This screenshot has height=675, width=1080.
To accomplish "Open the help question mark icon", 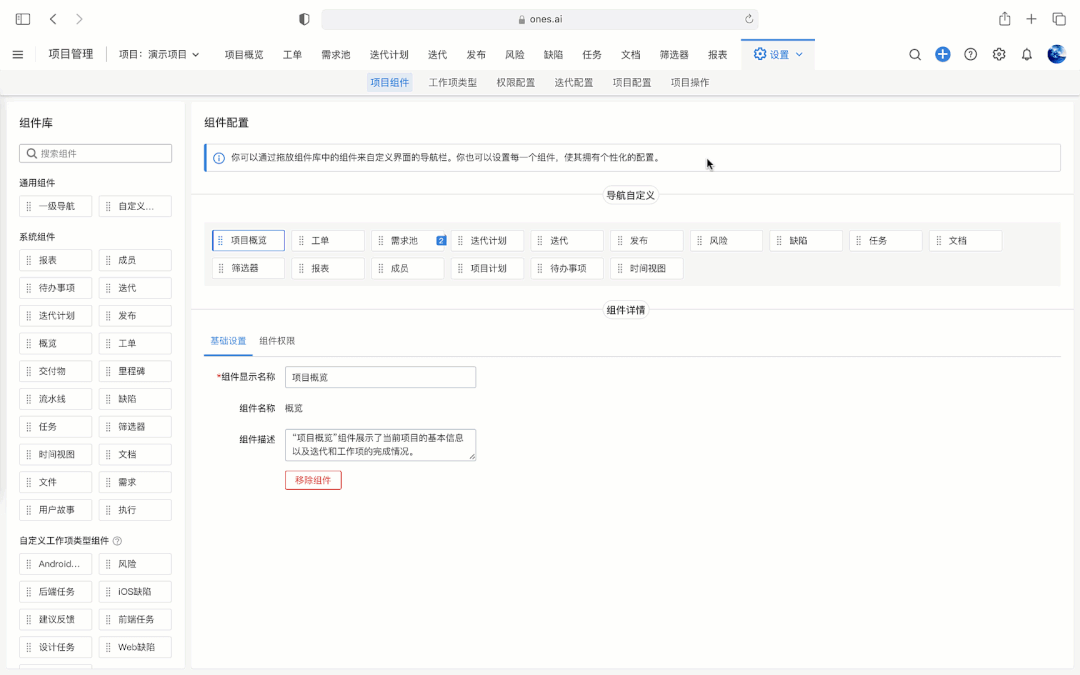I will pyautogui.click(x=971, y=55).
